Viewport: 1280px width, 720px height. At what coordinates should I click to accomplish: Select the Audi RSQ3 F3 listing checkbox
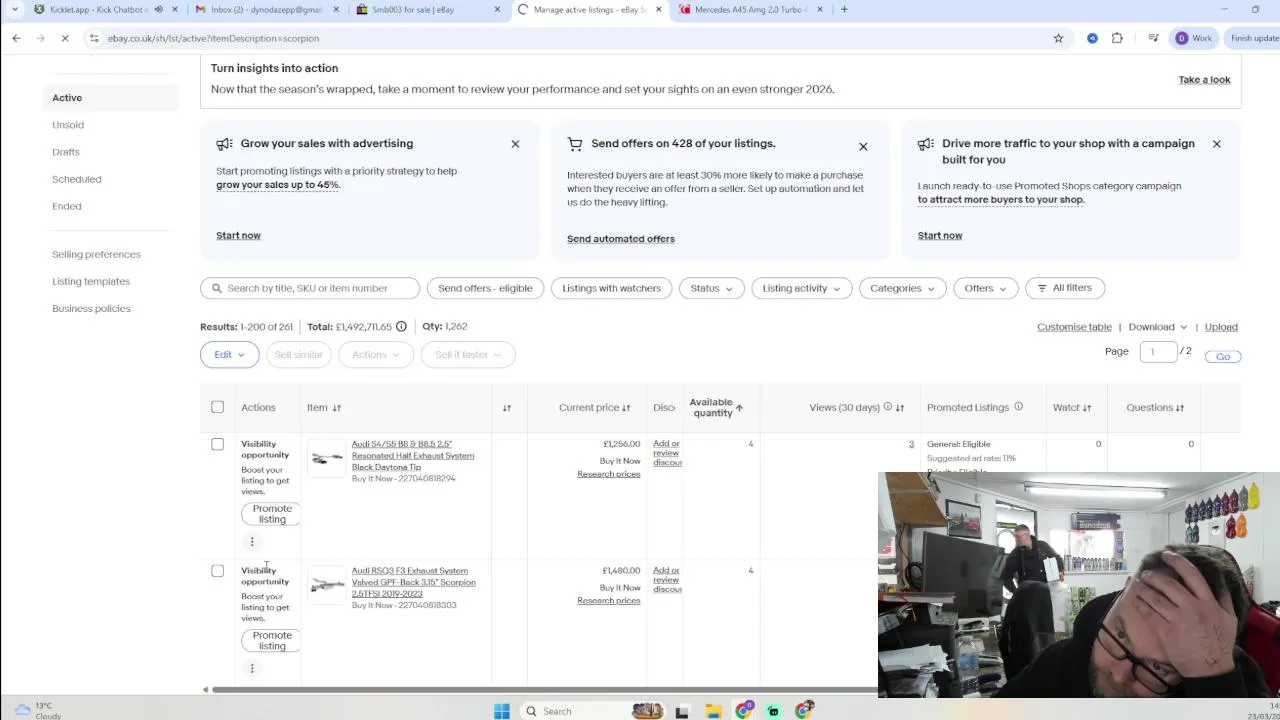pyautogui.click(x=217, y=571)
